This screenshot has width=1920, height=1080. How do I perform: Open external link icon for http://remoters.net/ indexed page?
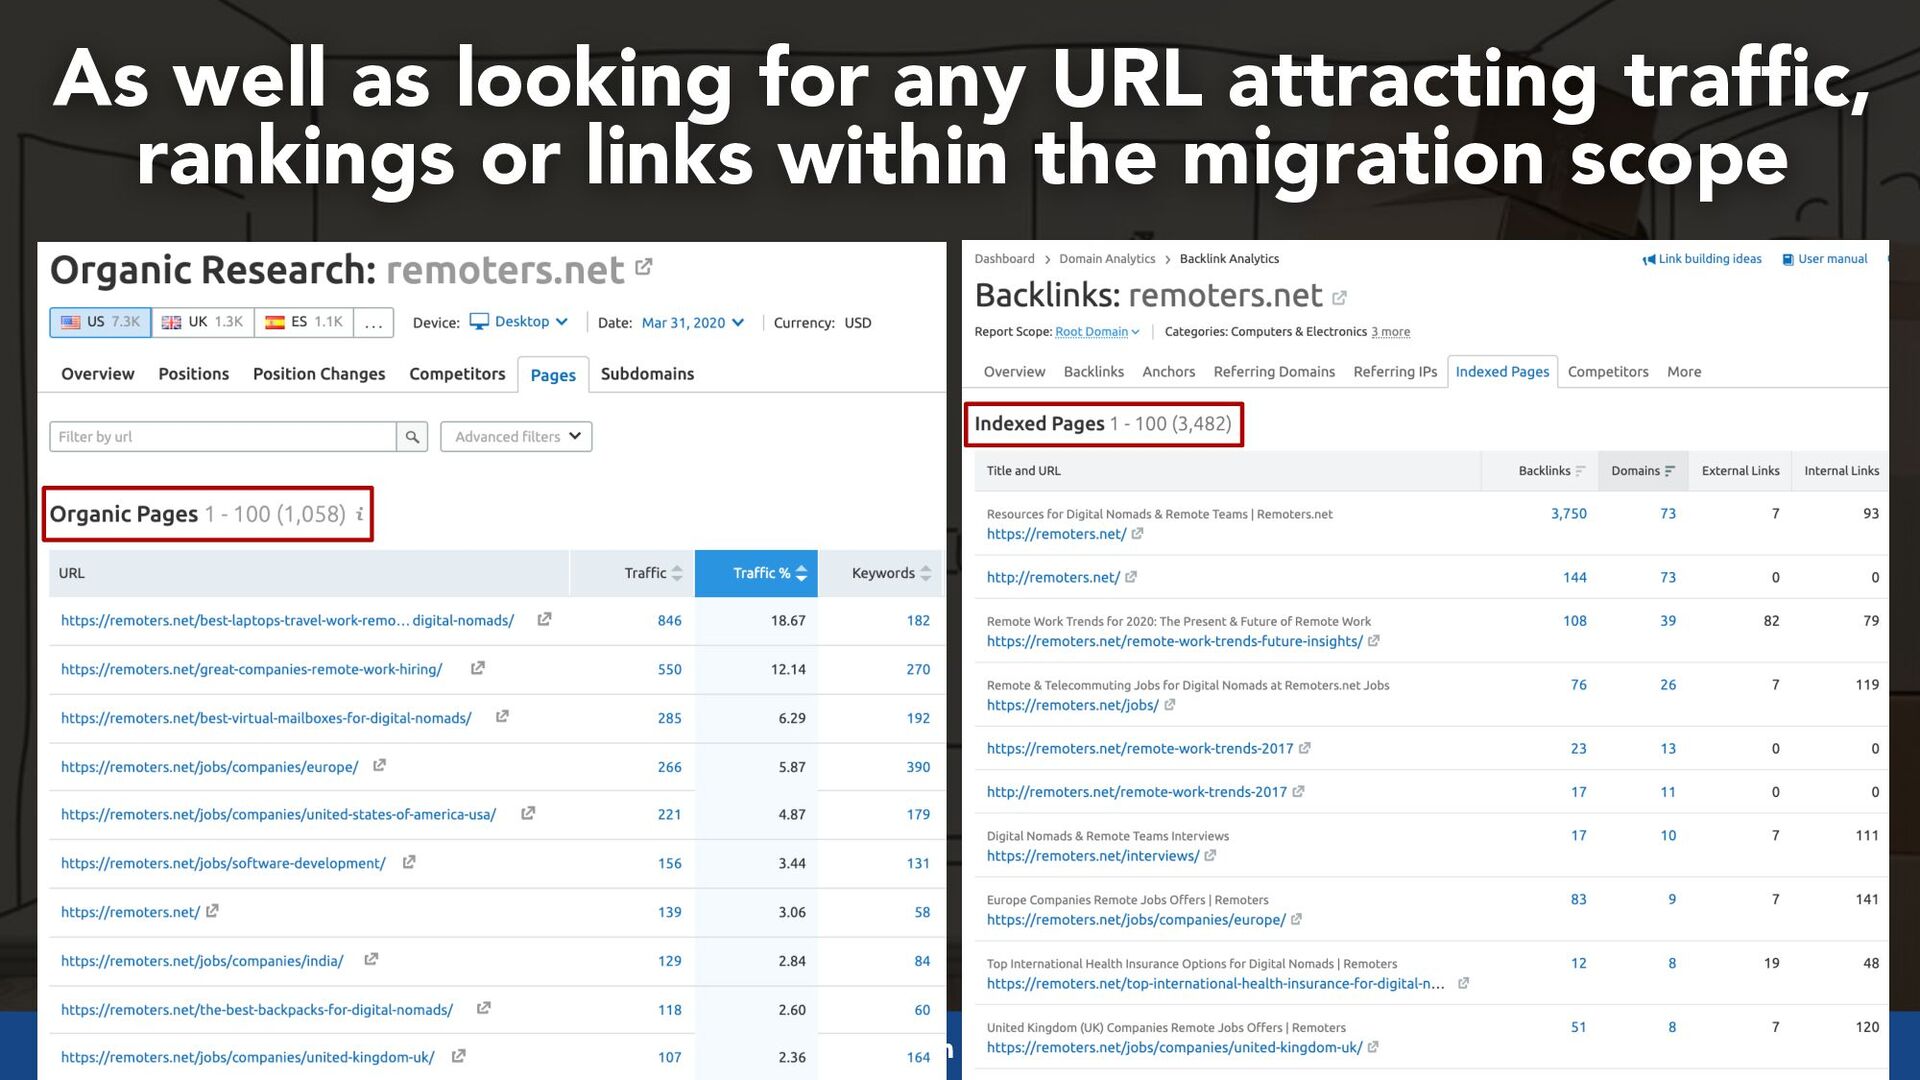1131,577
